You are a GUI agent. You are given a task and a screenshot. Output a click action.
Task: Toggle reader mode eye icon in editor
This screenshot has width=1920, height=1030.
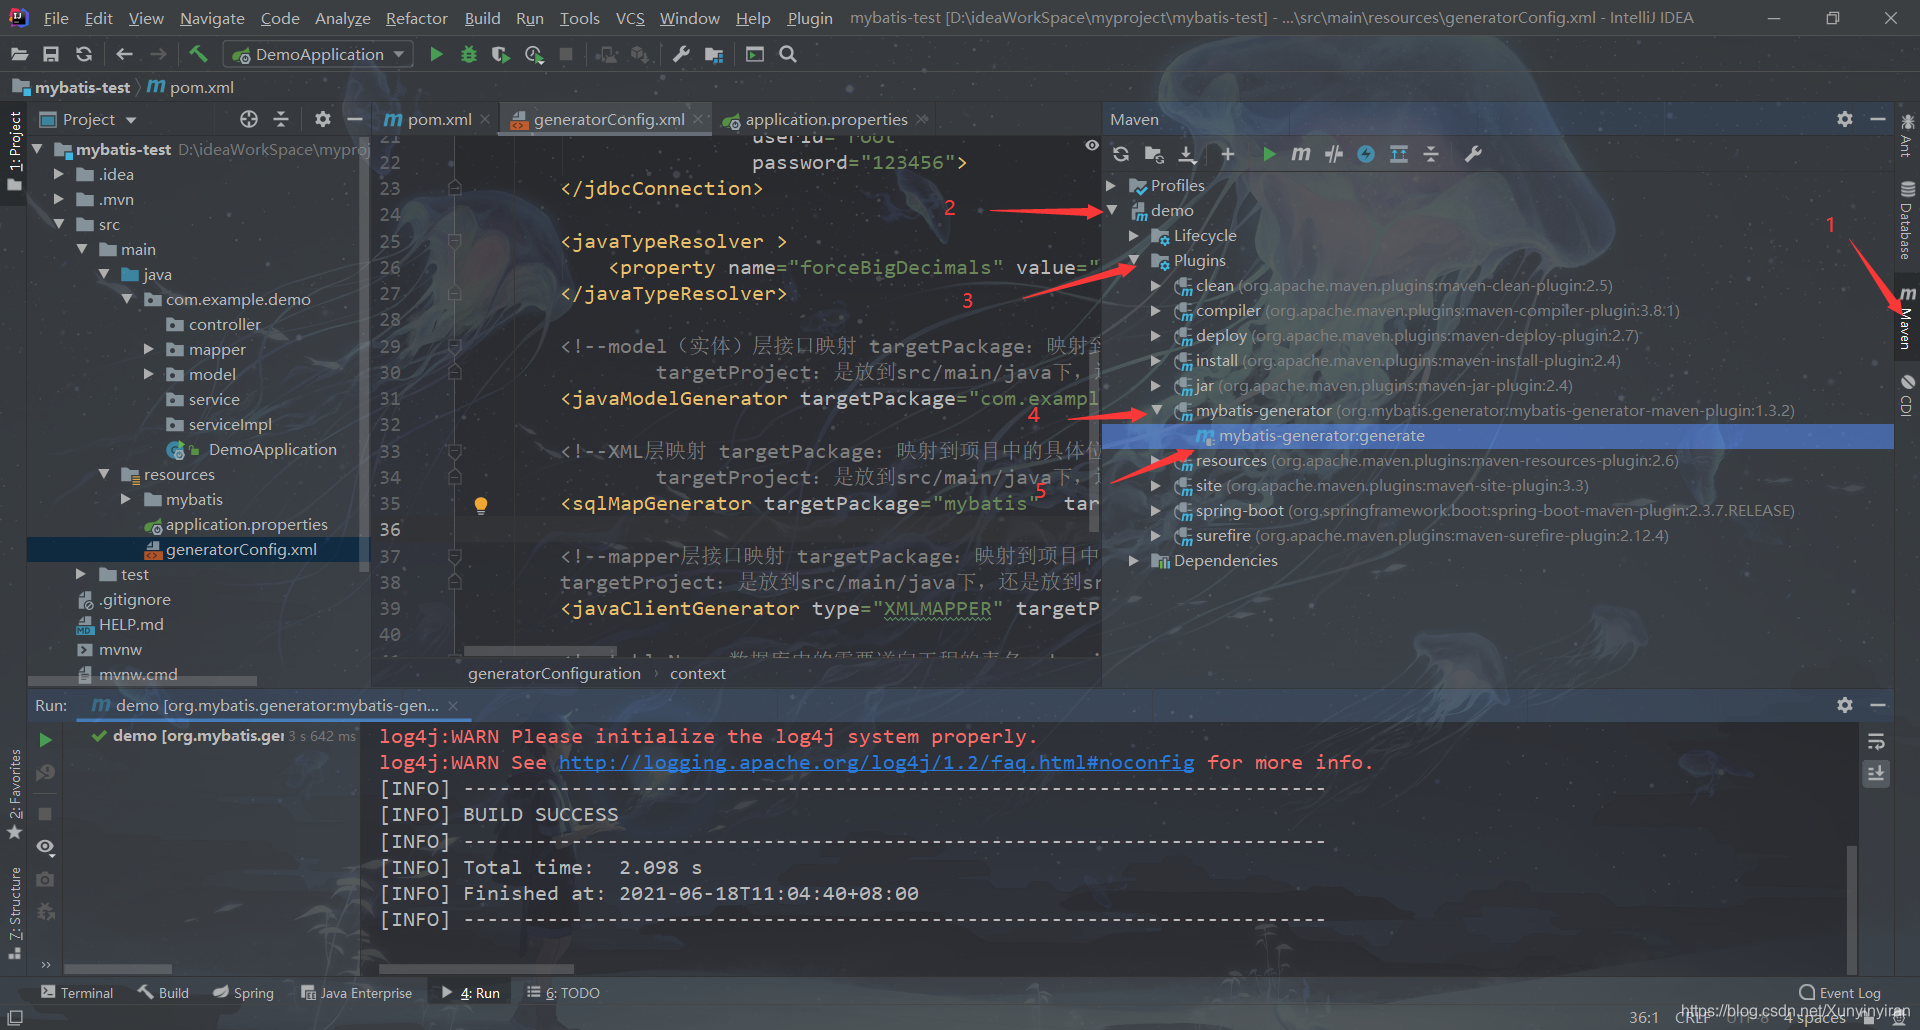1092,145
